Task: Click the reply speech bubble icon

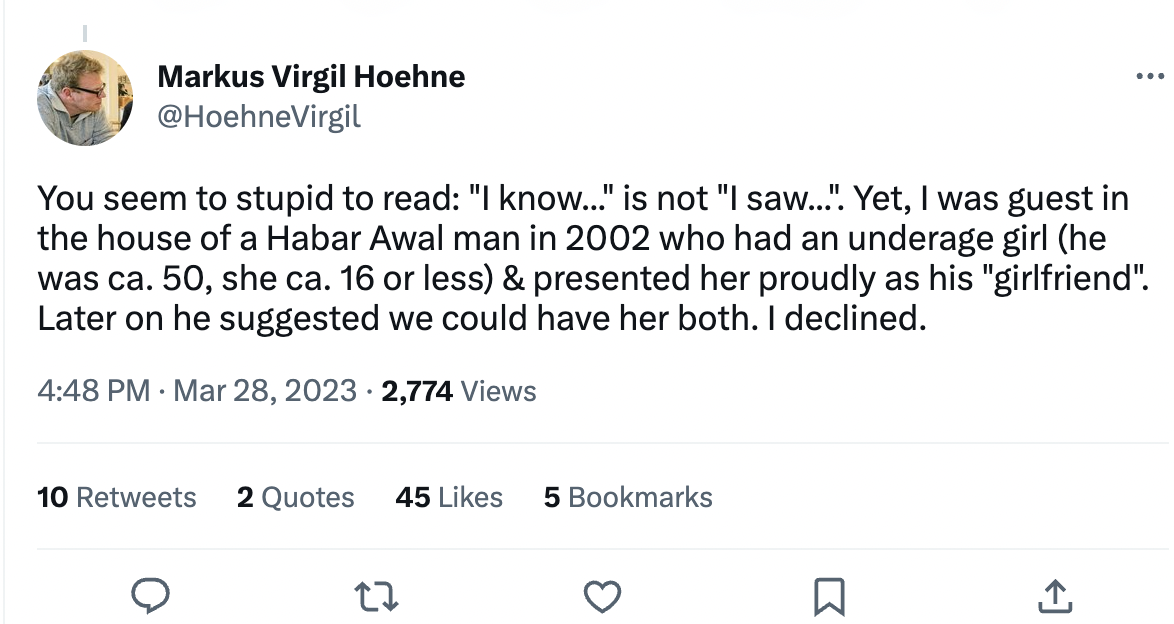Action: [149, 597]
